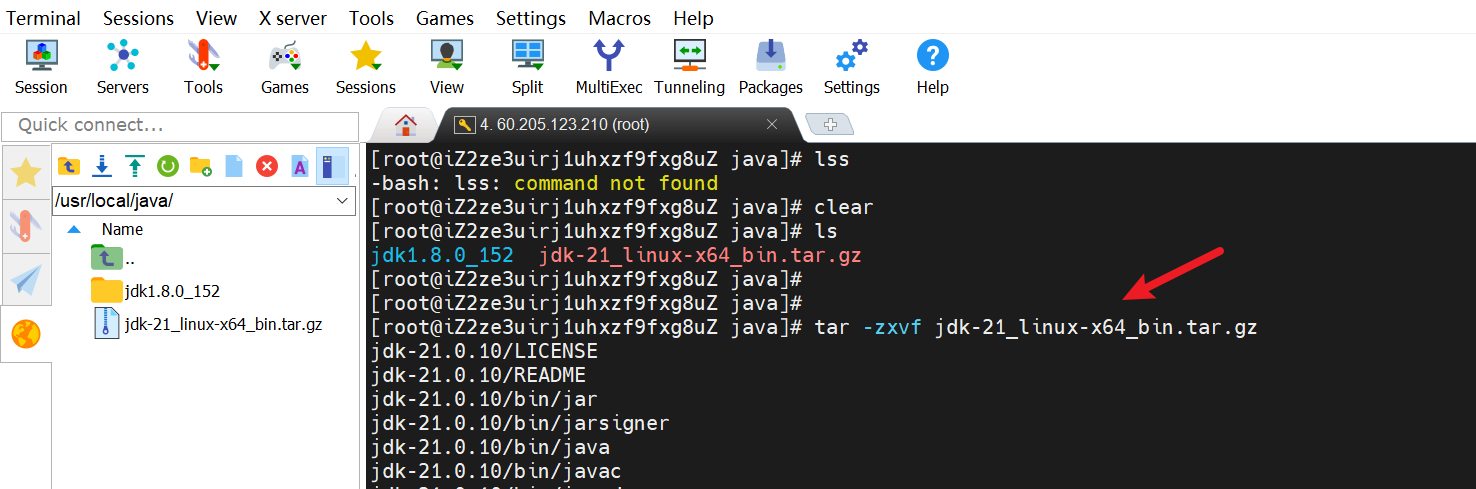Select the 60.205.123.210 (root) terminal tab
This screenshot has height=489, width=1476.
(566, 124)
